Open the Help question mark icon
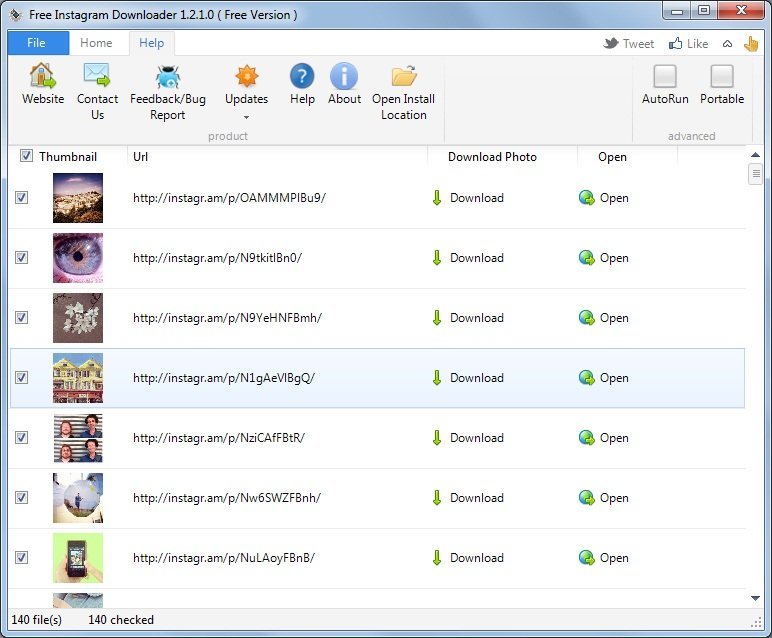The image size is (772, 638). (302, 76)
